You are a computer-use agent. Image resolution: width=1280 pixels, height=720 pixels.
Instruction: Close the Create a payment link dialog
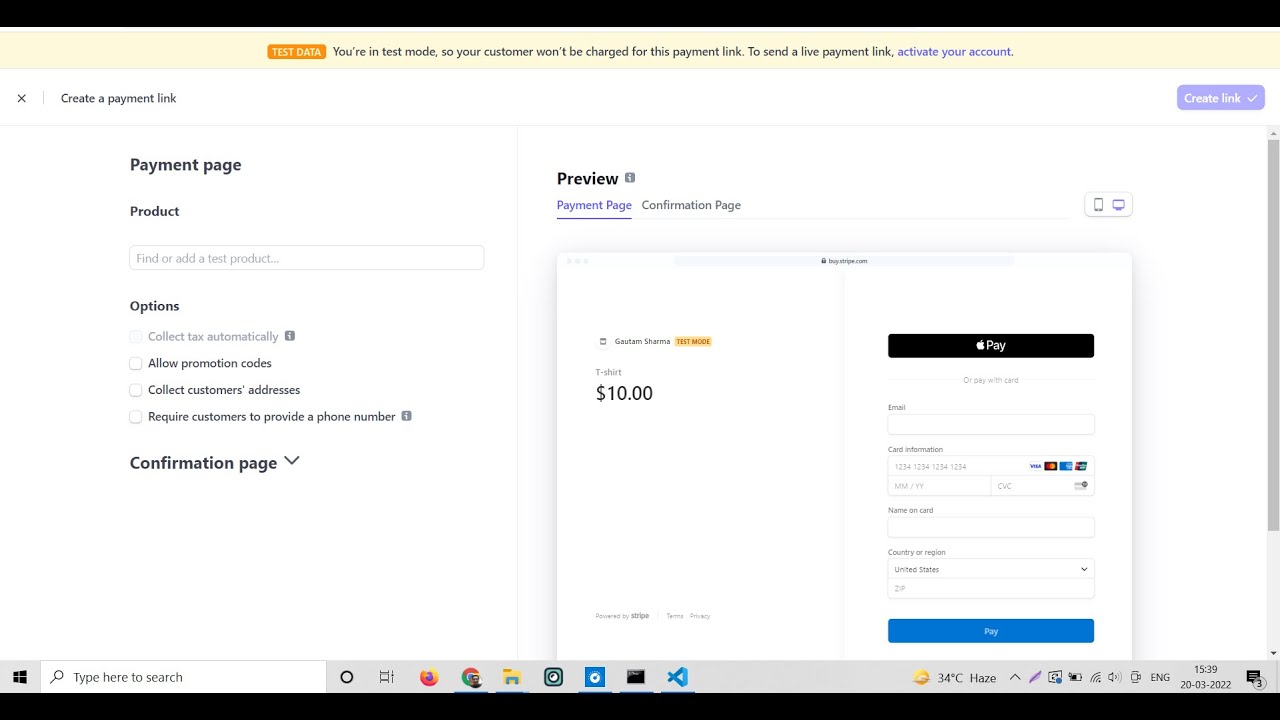click(x=22, y=98)
